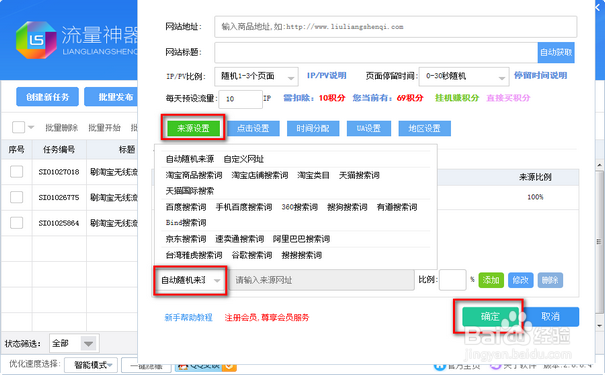Click the 流量神器 LS logo icon
The image size is (605, 375).
(36, 40)
